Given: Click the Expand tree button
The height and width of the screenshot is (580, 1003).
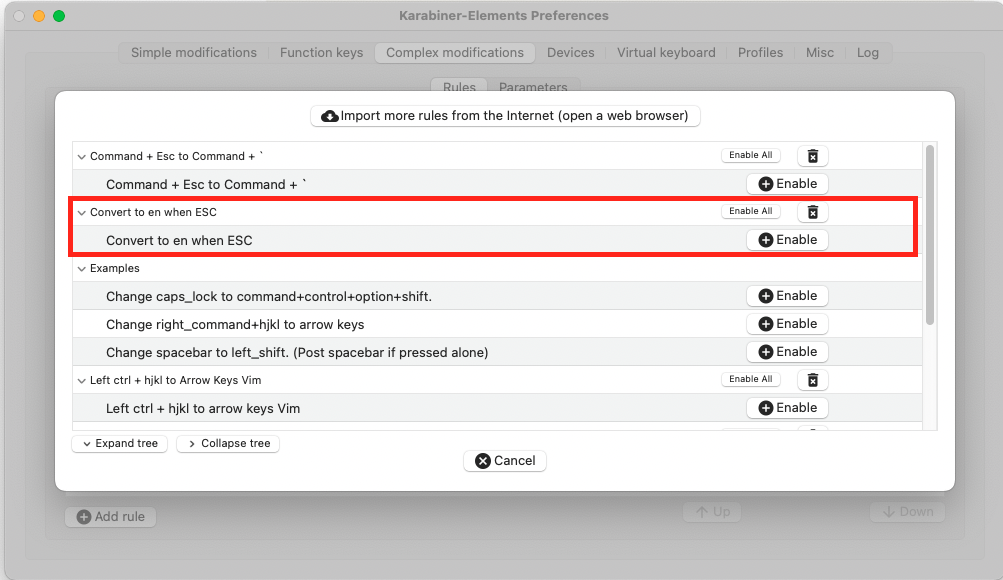Looking at the screenshot, I should pyautogui.click(x=120, y=443).
